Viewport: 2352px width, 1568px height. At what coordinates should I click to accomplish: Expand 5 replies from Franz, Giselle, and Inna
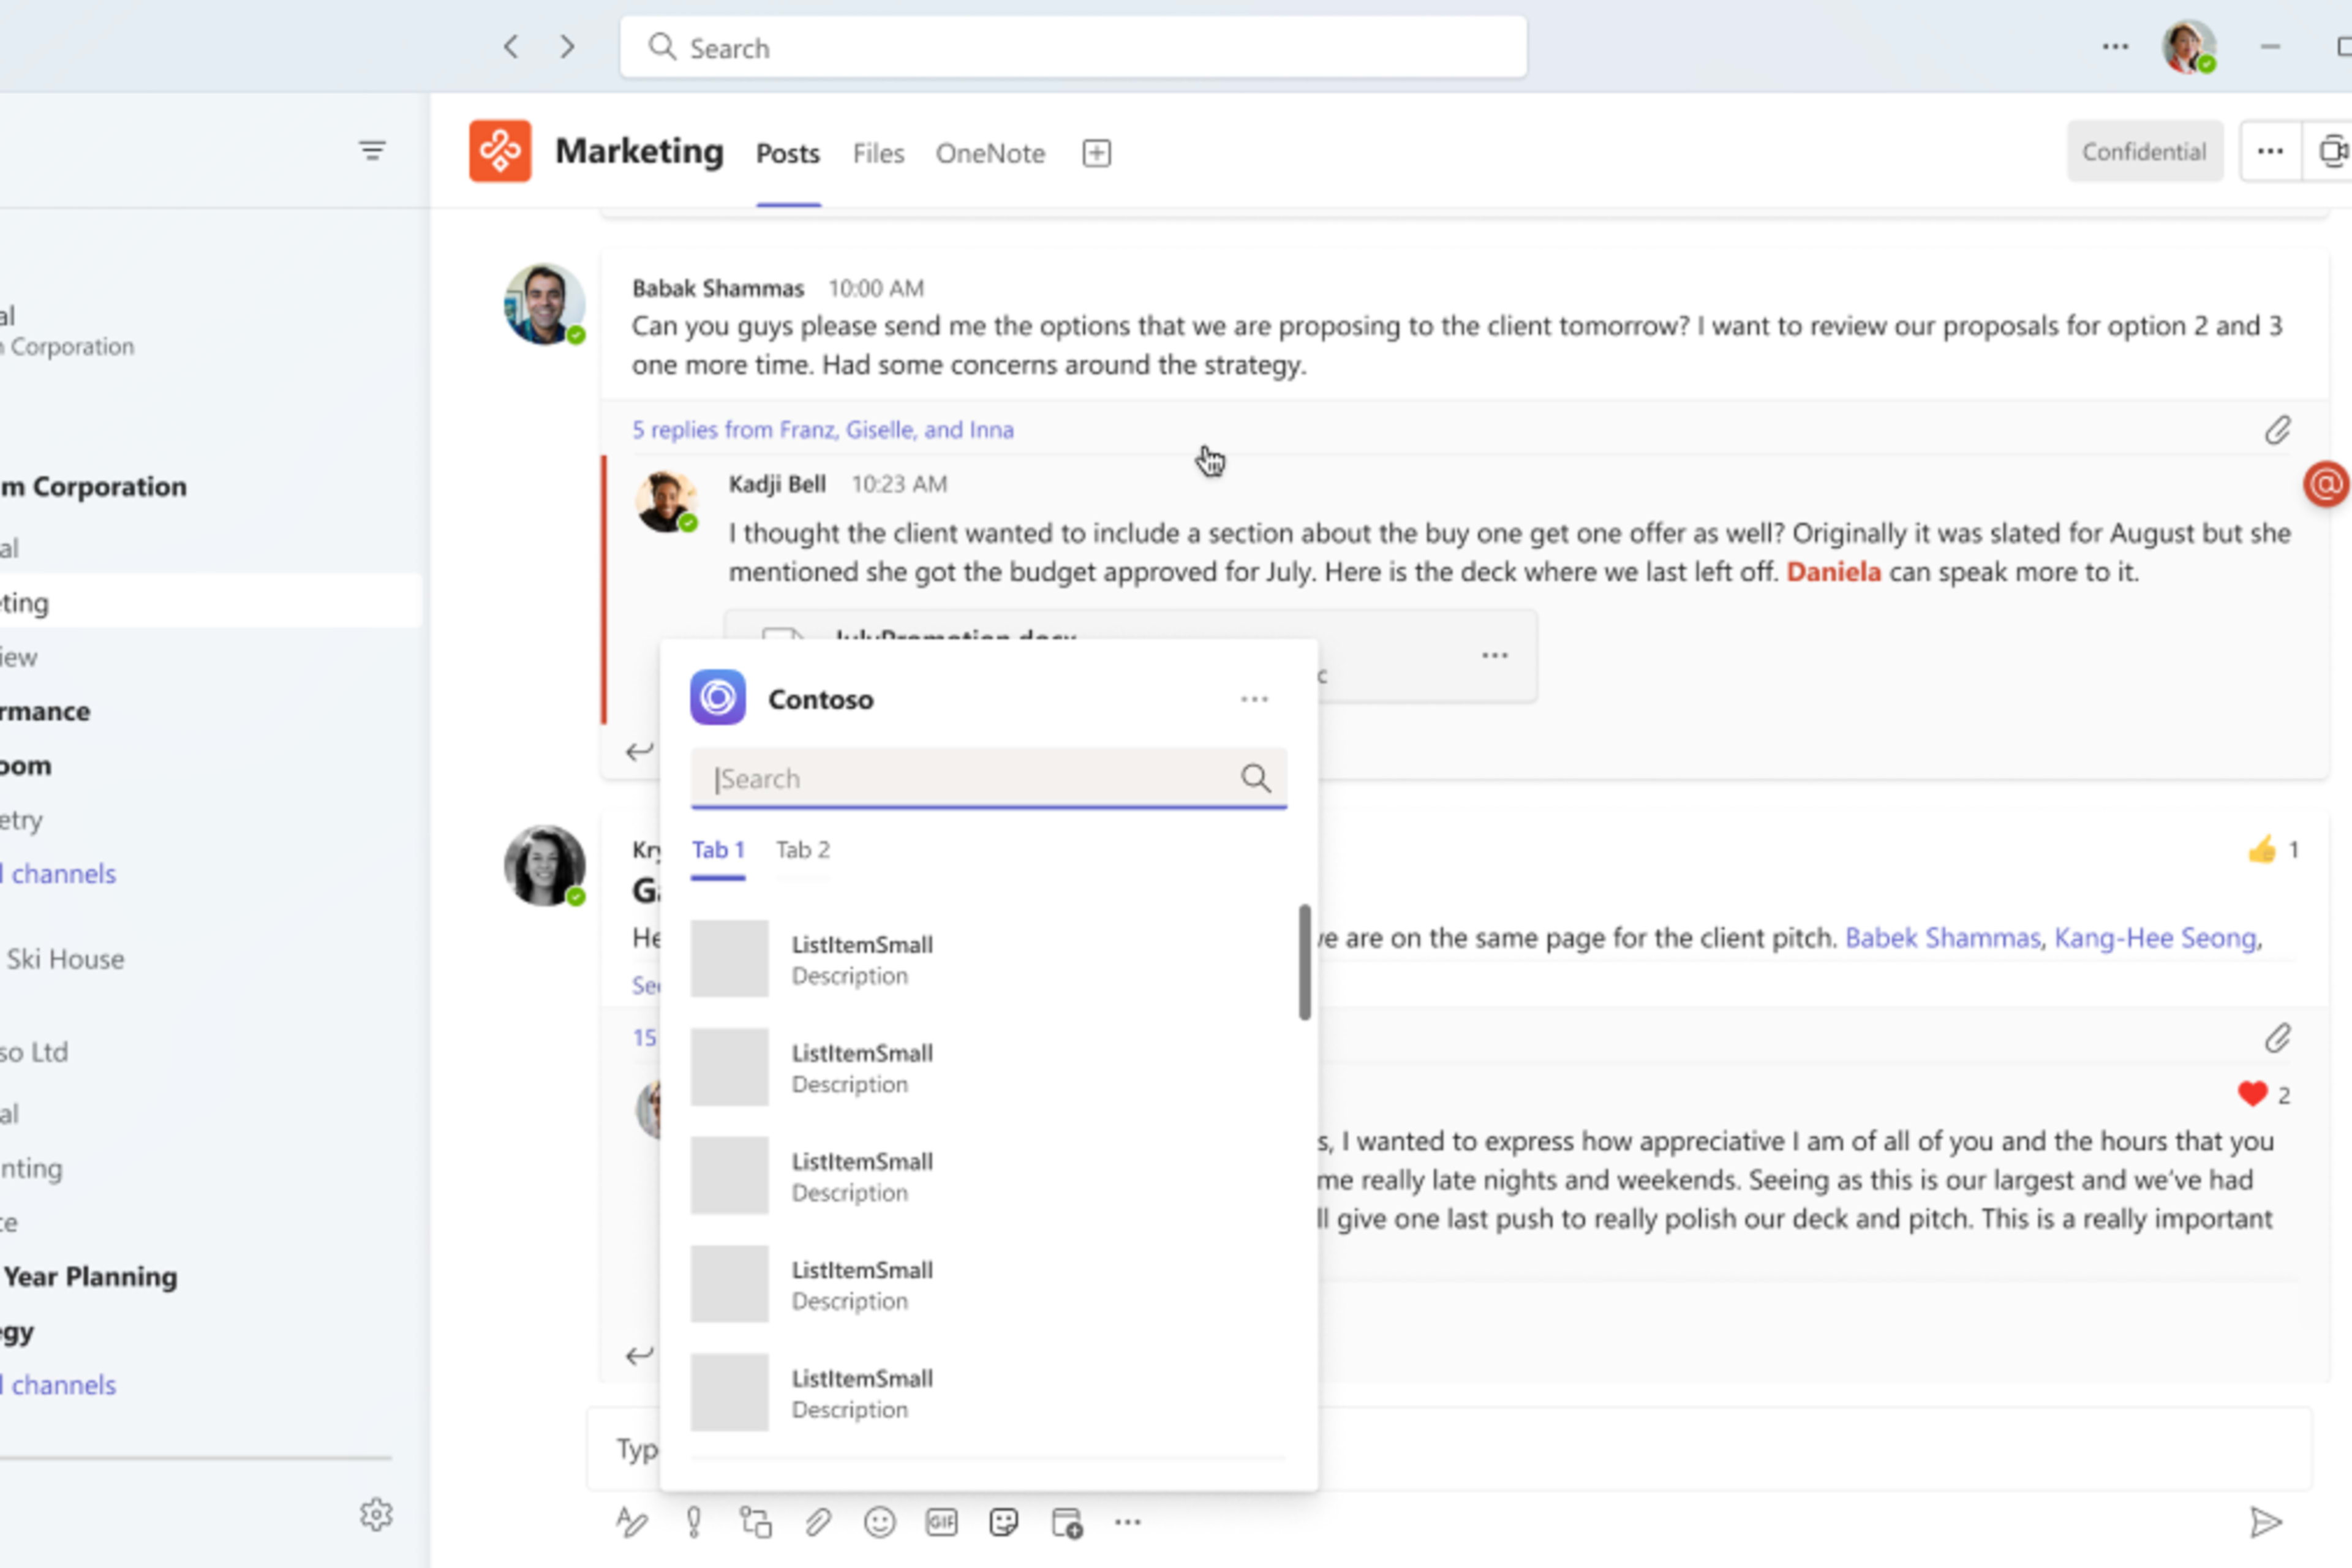tap(822, 430)
